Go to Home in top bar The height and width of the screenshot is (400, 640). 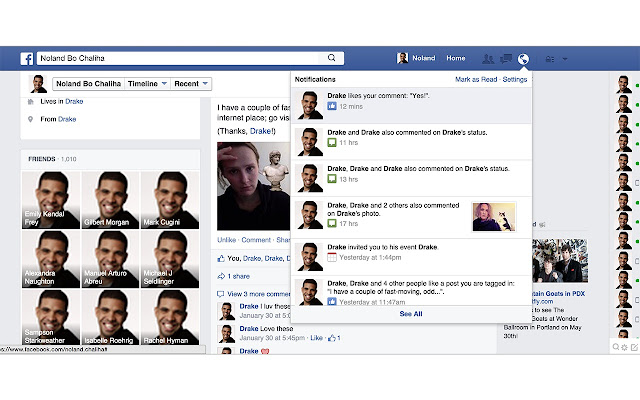[x=456, y=58]
